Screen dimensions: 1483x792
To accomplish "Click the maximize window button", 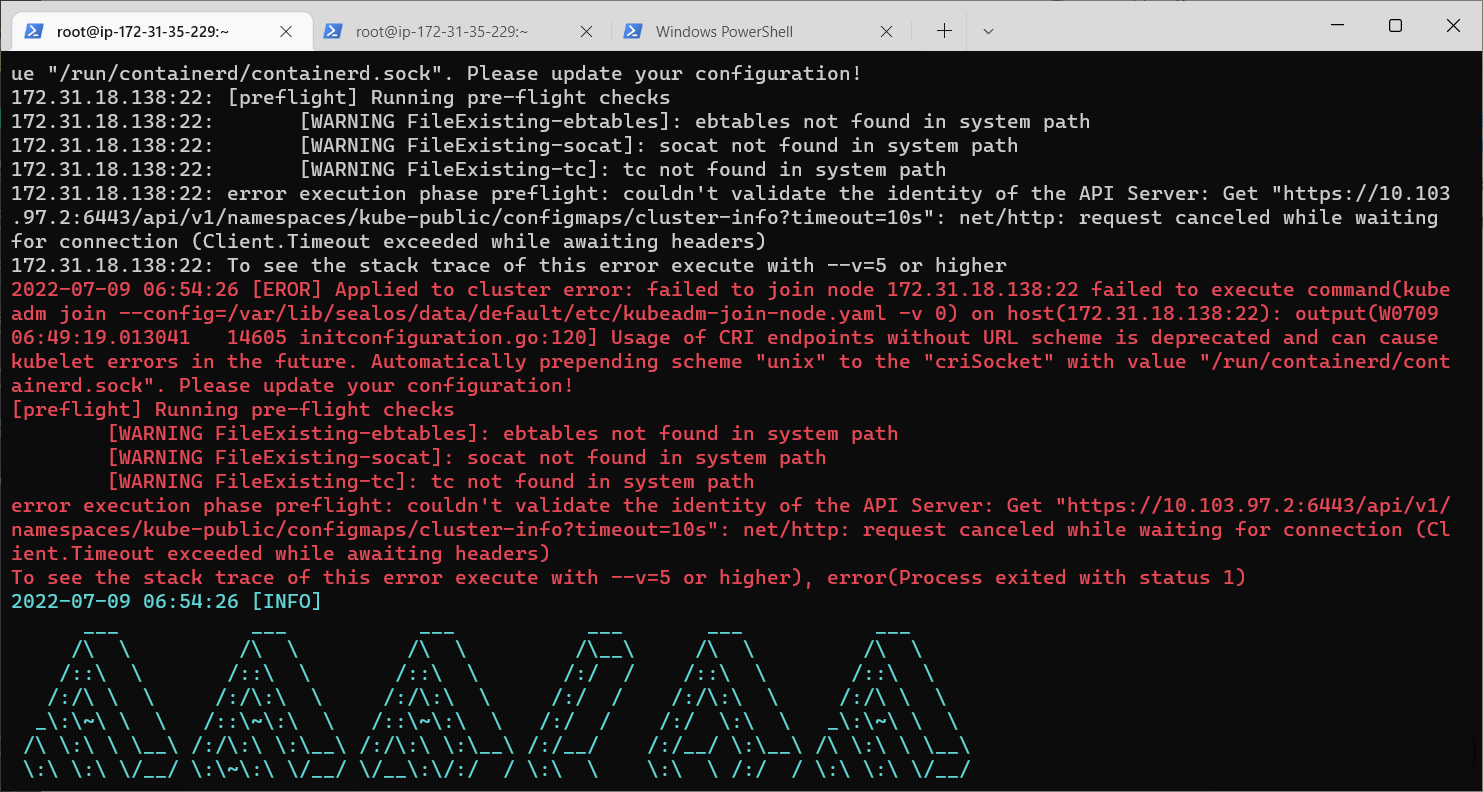I will pos(1394,25).
